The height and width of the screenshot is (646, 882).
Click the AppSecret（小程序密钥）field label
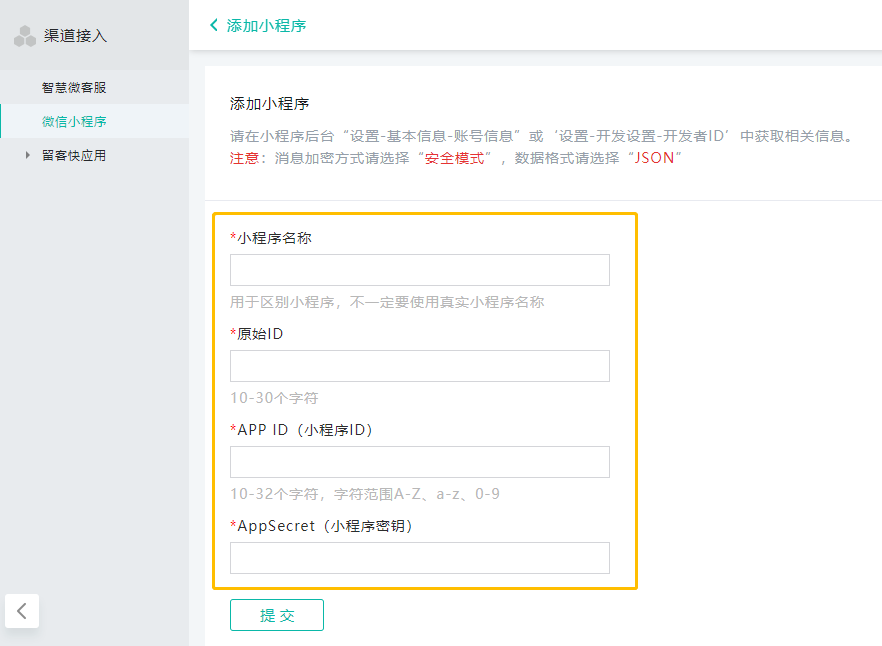click(325, 526)
